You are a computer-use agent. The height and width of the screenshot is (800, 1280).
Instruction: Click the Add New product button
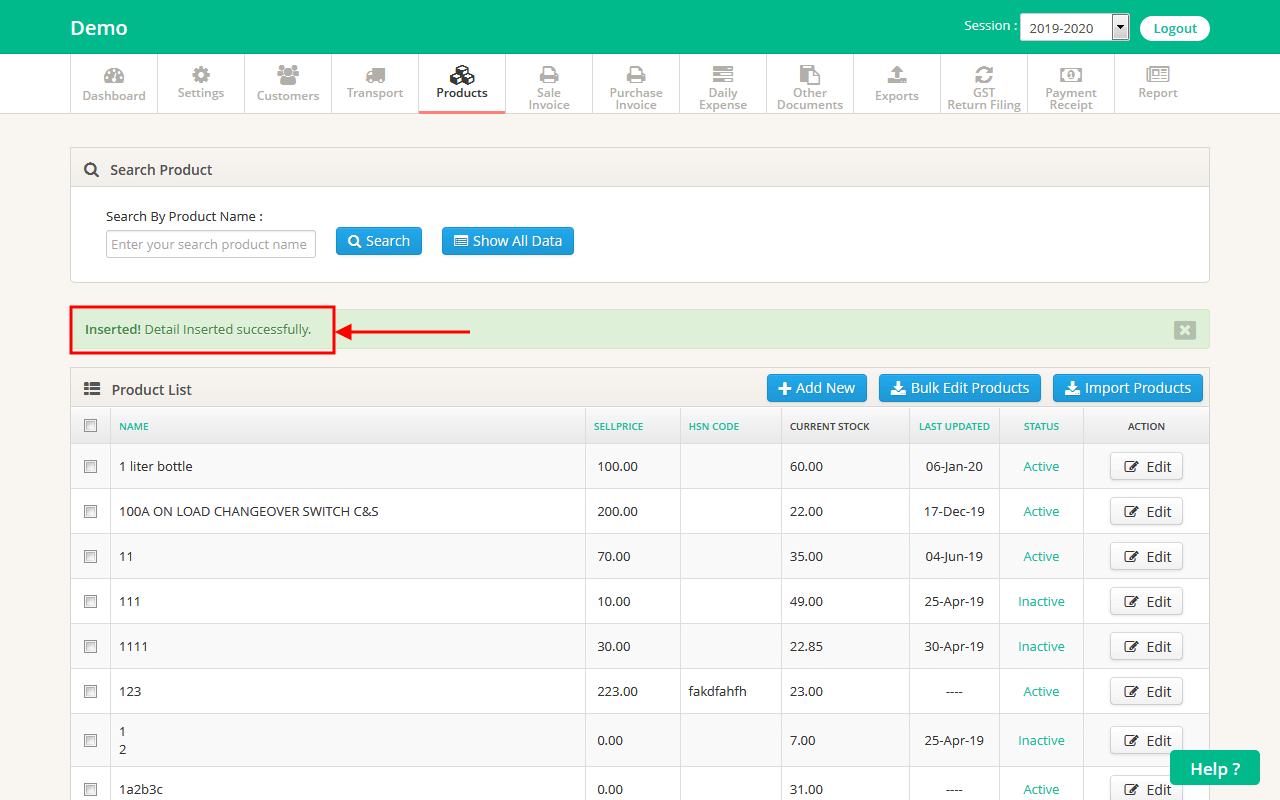click(x=817, y=388)
